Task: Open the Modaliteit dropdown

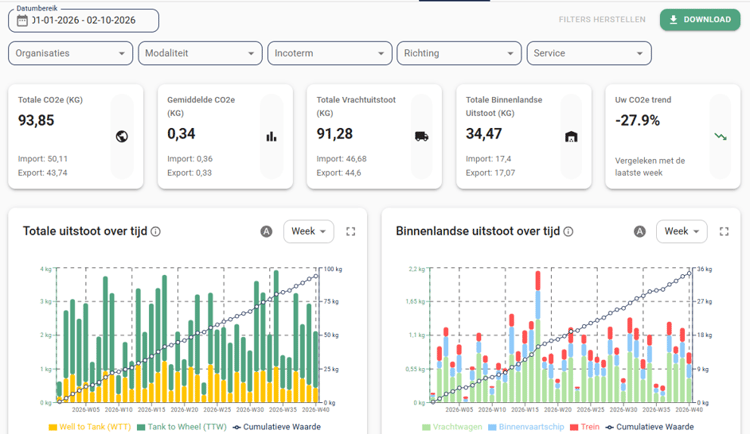Action: [x=200, y=53]
